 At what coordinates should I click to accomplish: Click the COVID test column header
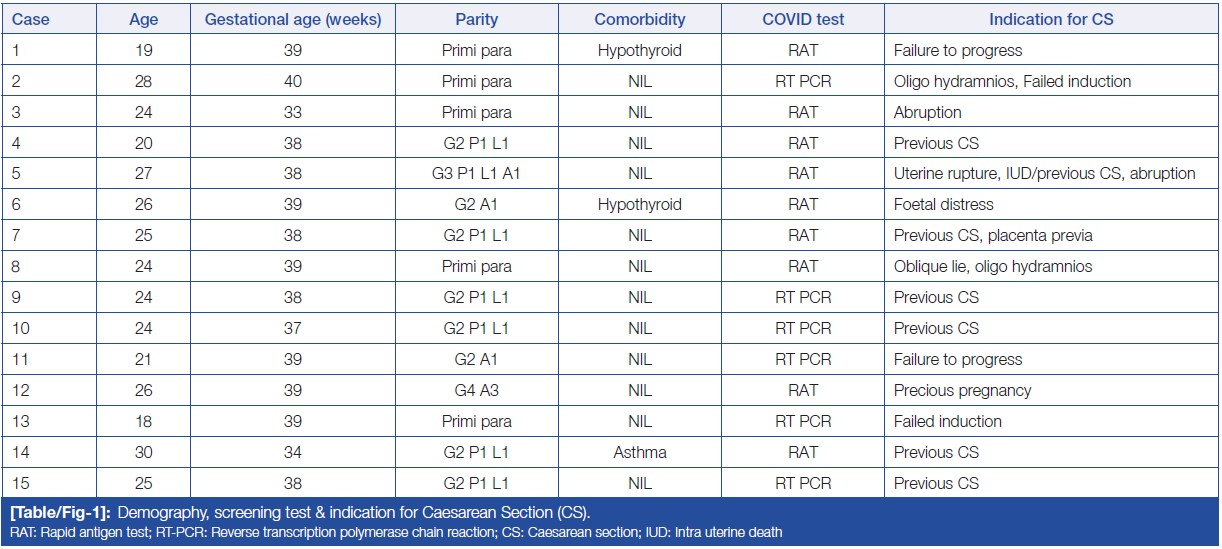click(x=802, y=19)
